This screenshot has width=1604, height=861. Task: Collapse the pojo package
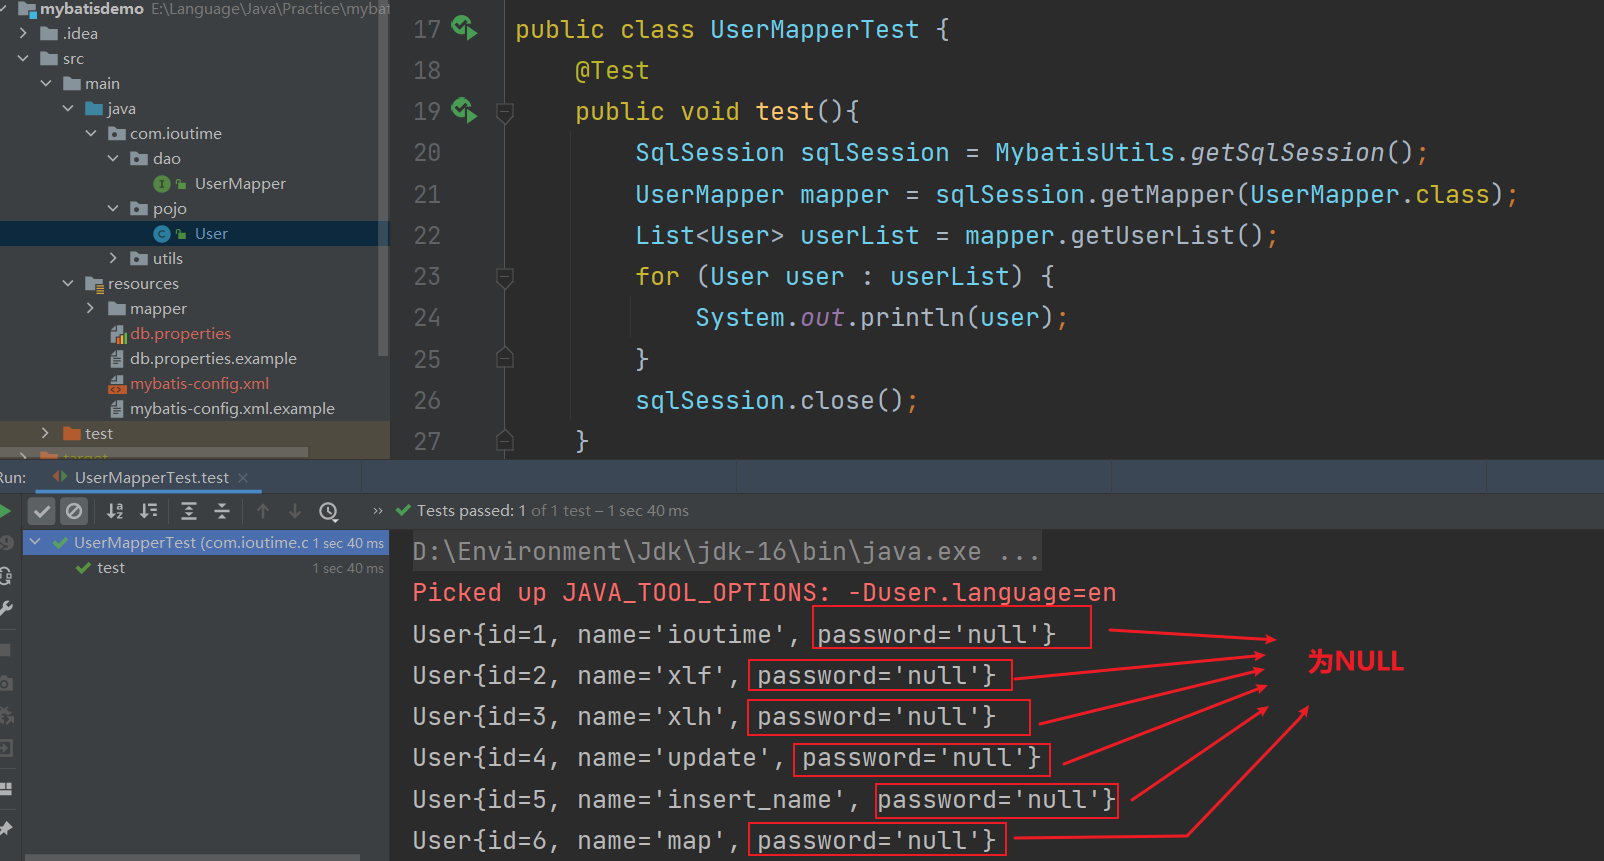pos(113,209)
